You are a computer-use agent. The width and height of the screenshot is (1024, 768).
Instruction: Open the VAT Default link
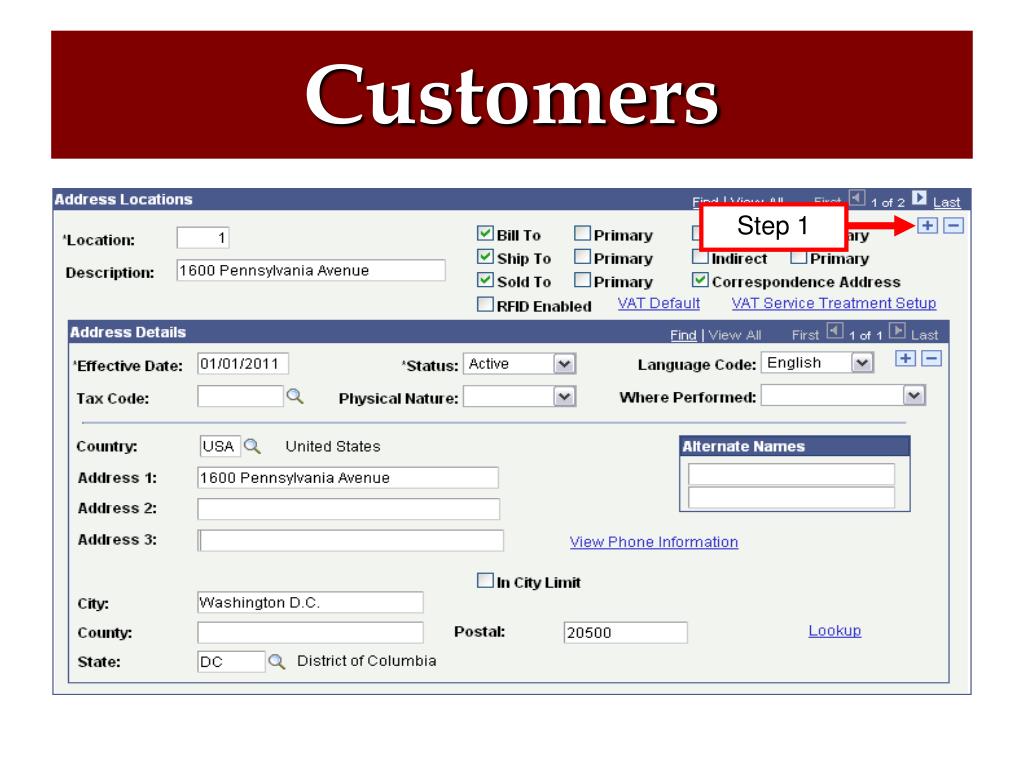click(658, 303)
